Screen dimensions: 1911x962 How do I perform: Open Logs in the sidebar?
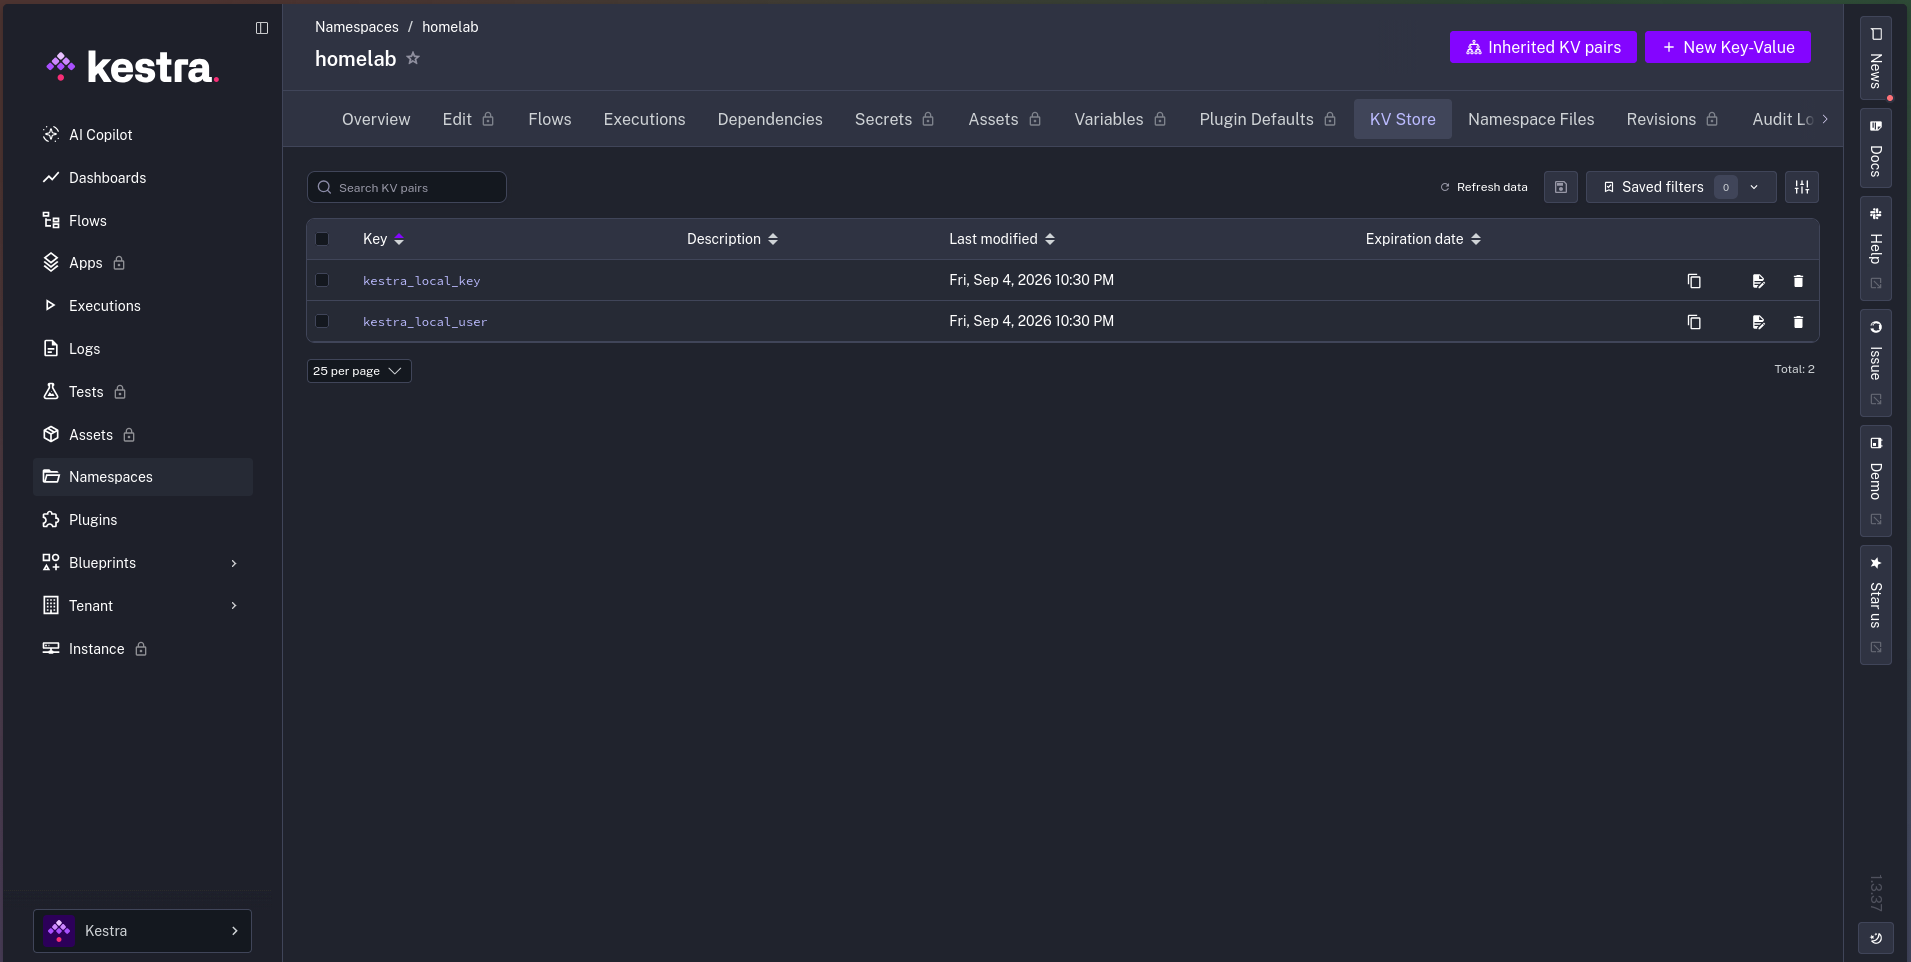pyautogui.click(x=143, y=349)
